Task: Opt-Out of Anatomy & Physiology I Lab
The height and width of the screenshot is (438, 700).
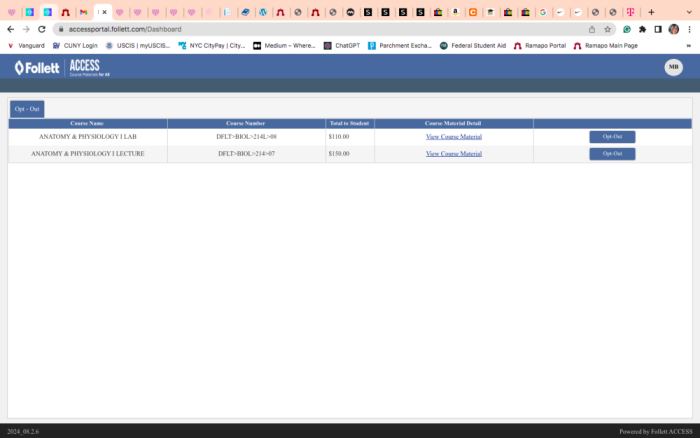Action: click(612, 137)
